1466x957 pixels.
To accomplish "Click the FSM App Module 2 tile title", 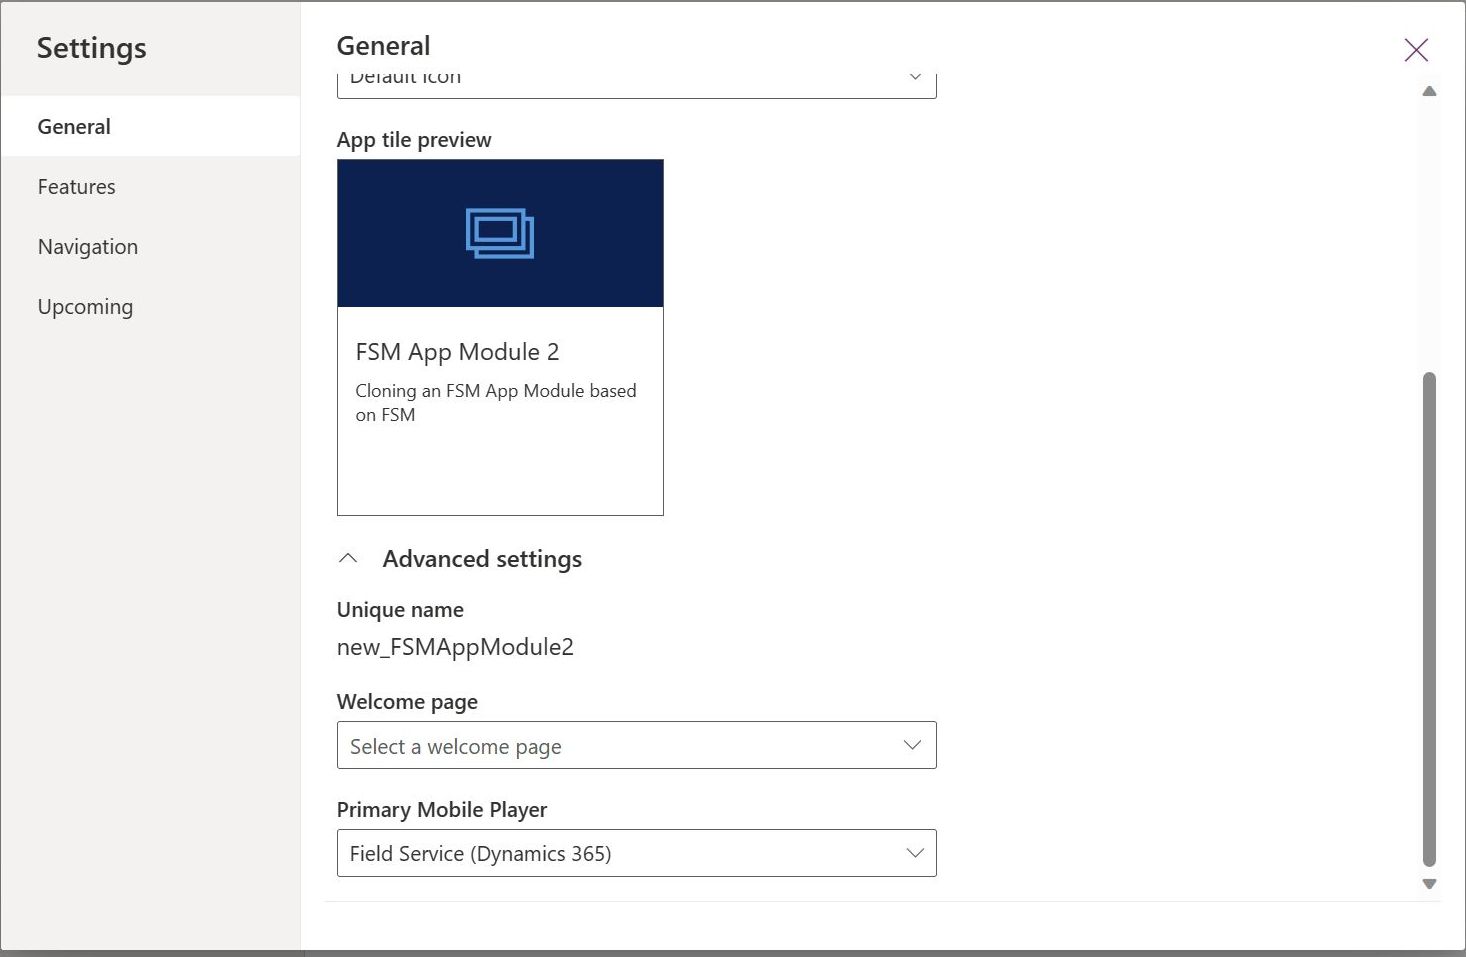I will click(457, 352).
